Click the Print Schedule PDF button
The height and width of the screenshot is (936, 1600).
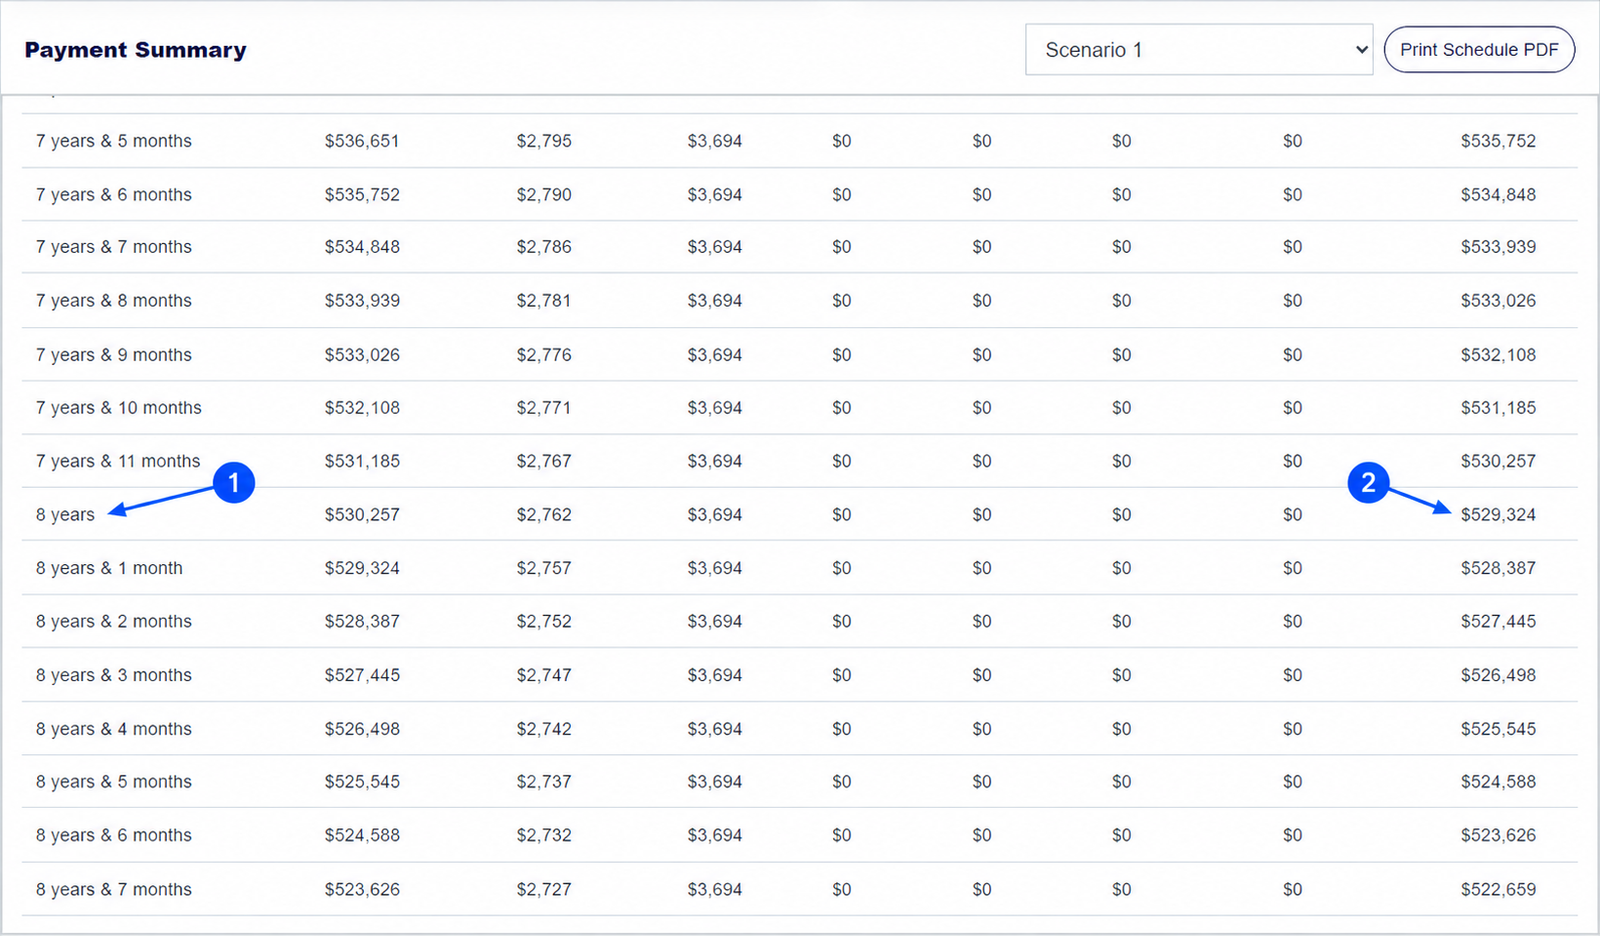point(1479,50)
